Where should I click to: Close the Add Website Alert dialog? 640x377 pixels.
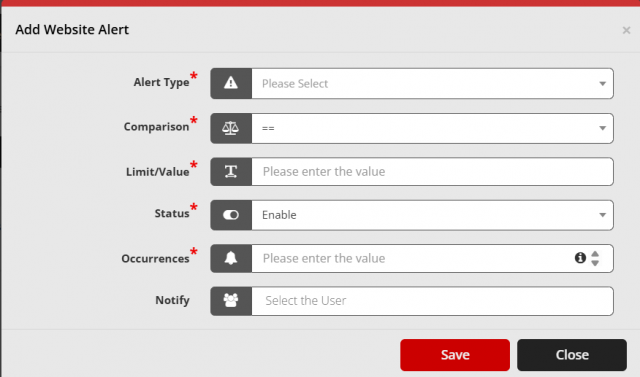click(626, 30)
